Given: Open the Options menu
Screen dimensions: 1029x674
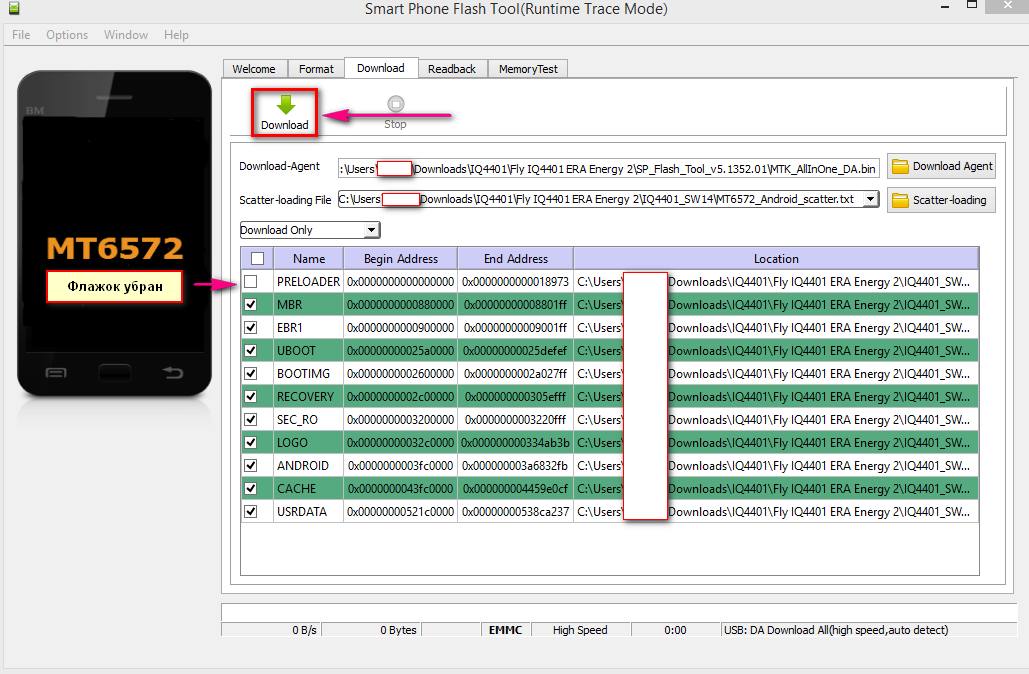Looking at the screenshot, I should coord(67,35).
